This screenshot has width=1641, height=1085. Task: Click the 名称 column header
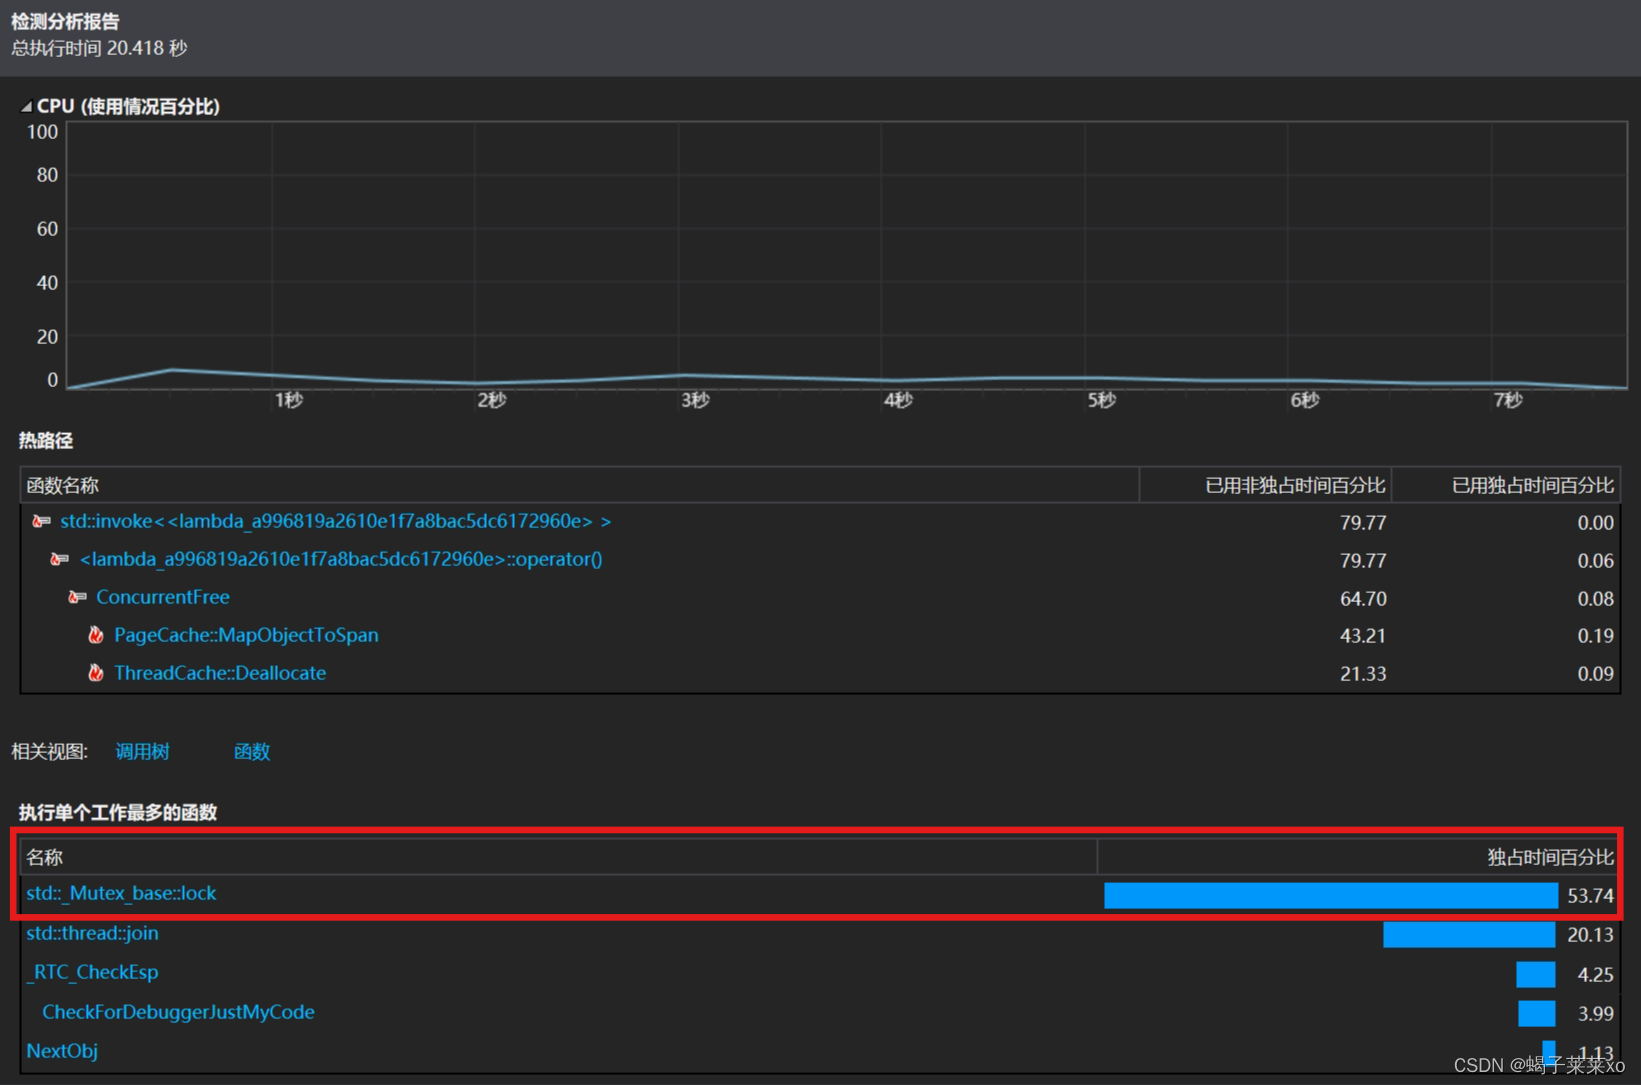point(559,857)
